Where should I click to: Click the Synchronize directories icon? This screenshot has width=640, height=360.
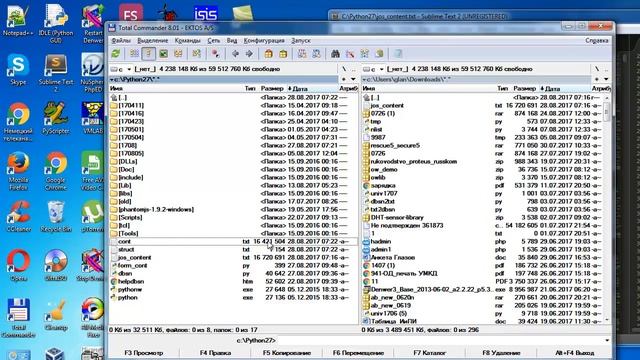tap(364, 53)
